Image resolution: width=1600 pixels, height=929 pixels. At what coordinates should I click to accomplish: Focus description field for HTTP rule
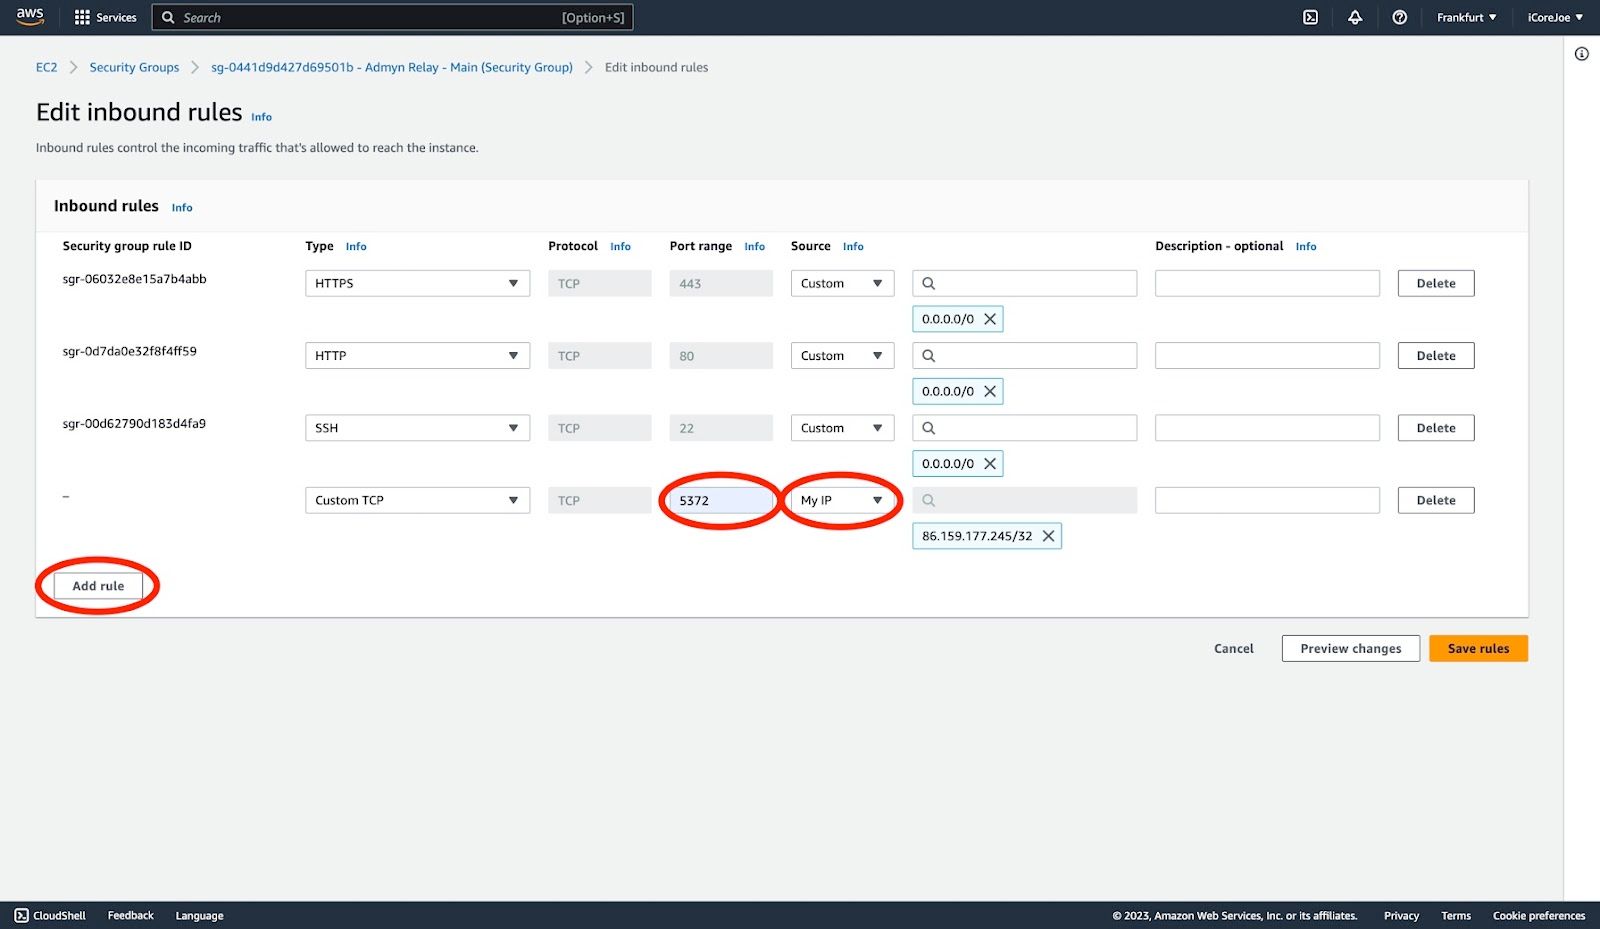click(x=1267, y=356)
